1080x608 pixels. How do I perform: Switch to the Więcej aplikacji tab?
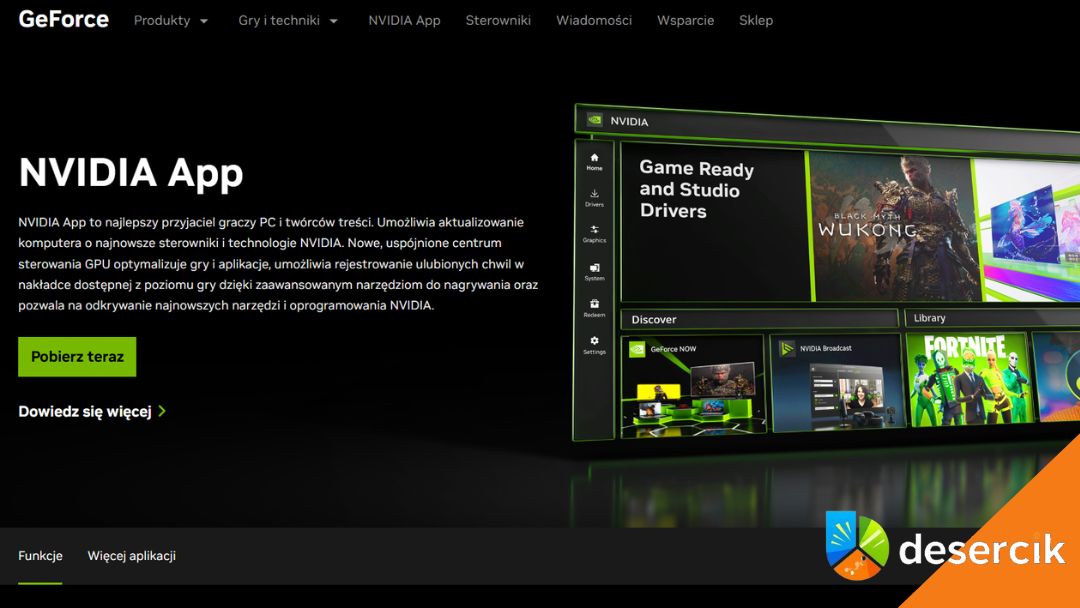[131, 556]
